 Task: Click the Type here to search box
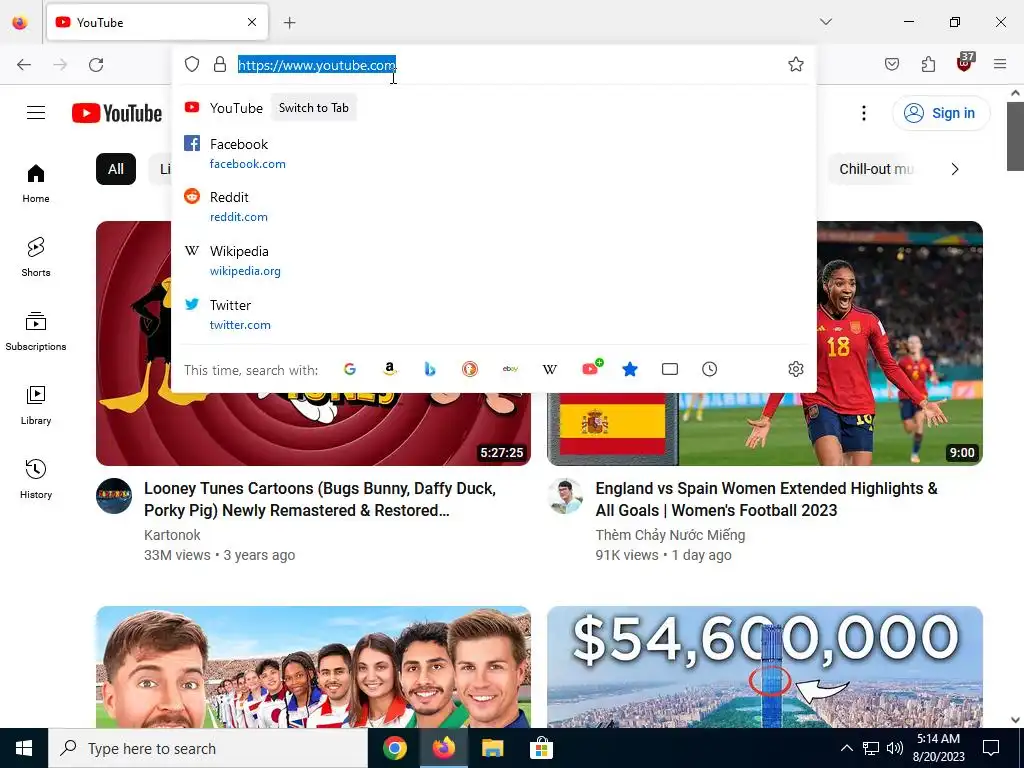pos(208,748)
